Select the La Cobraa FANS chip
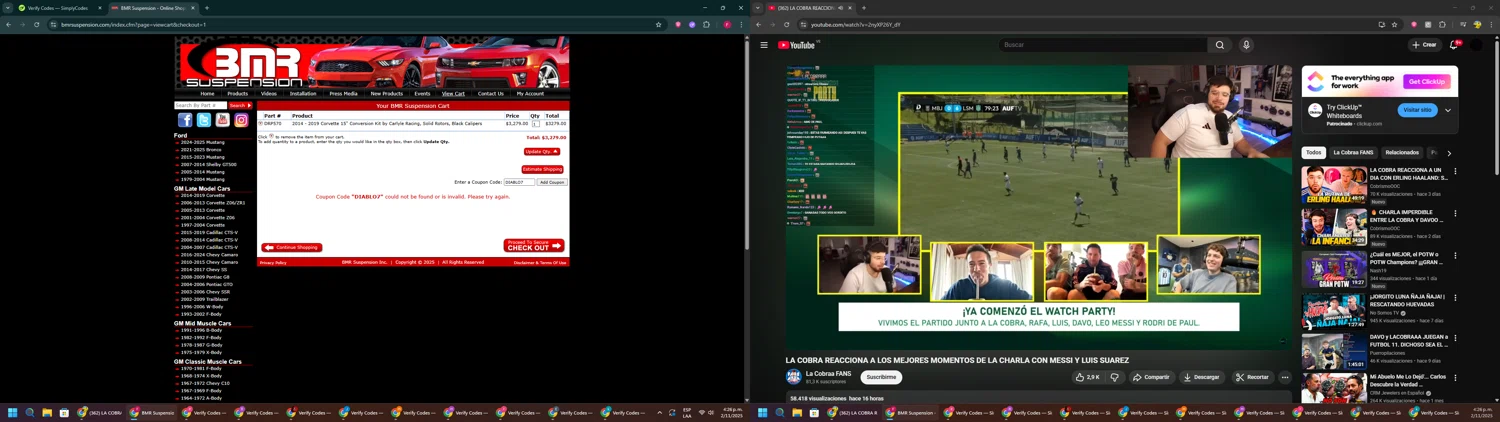The width and height of the screenshot is (1500, 422). 1353,152
